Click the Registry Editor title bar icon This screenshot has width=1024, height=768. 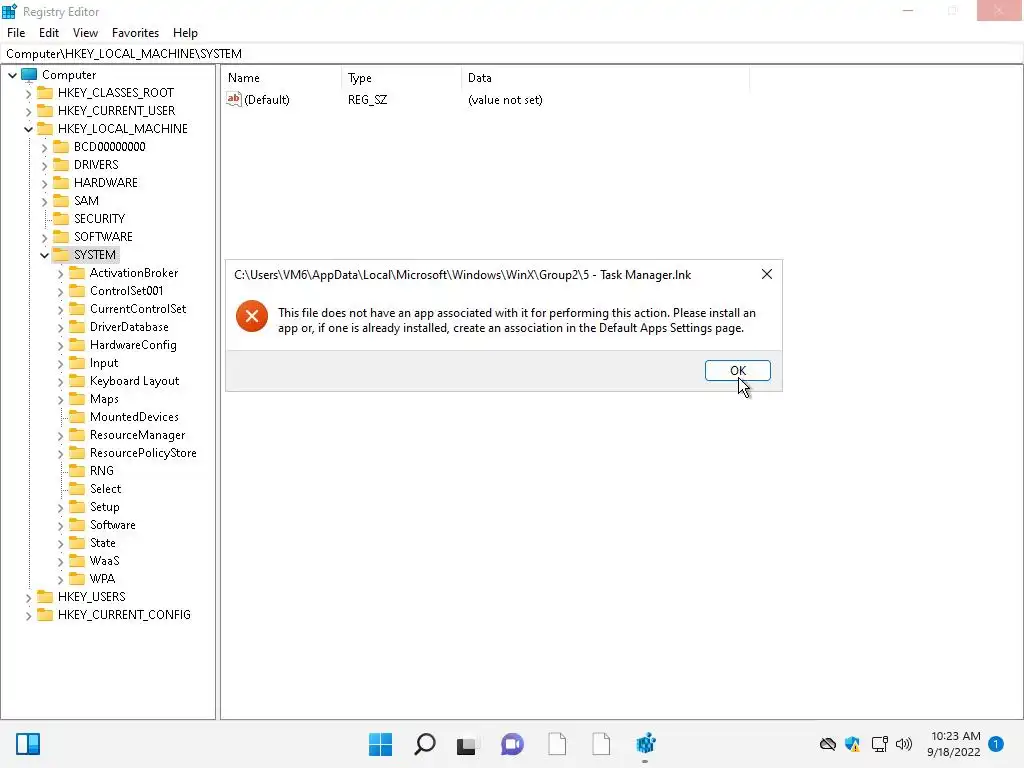(x=9, y=11)
